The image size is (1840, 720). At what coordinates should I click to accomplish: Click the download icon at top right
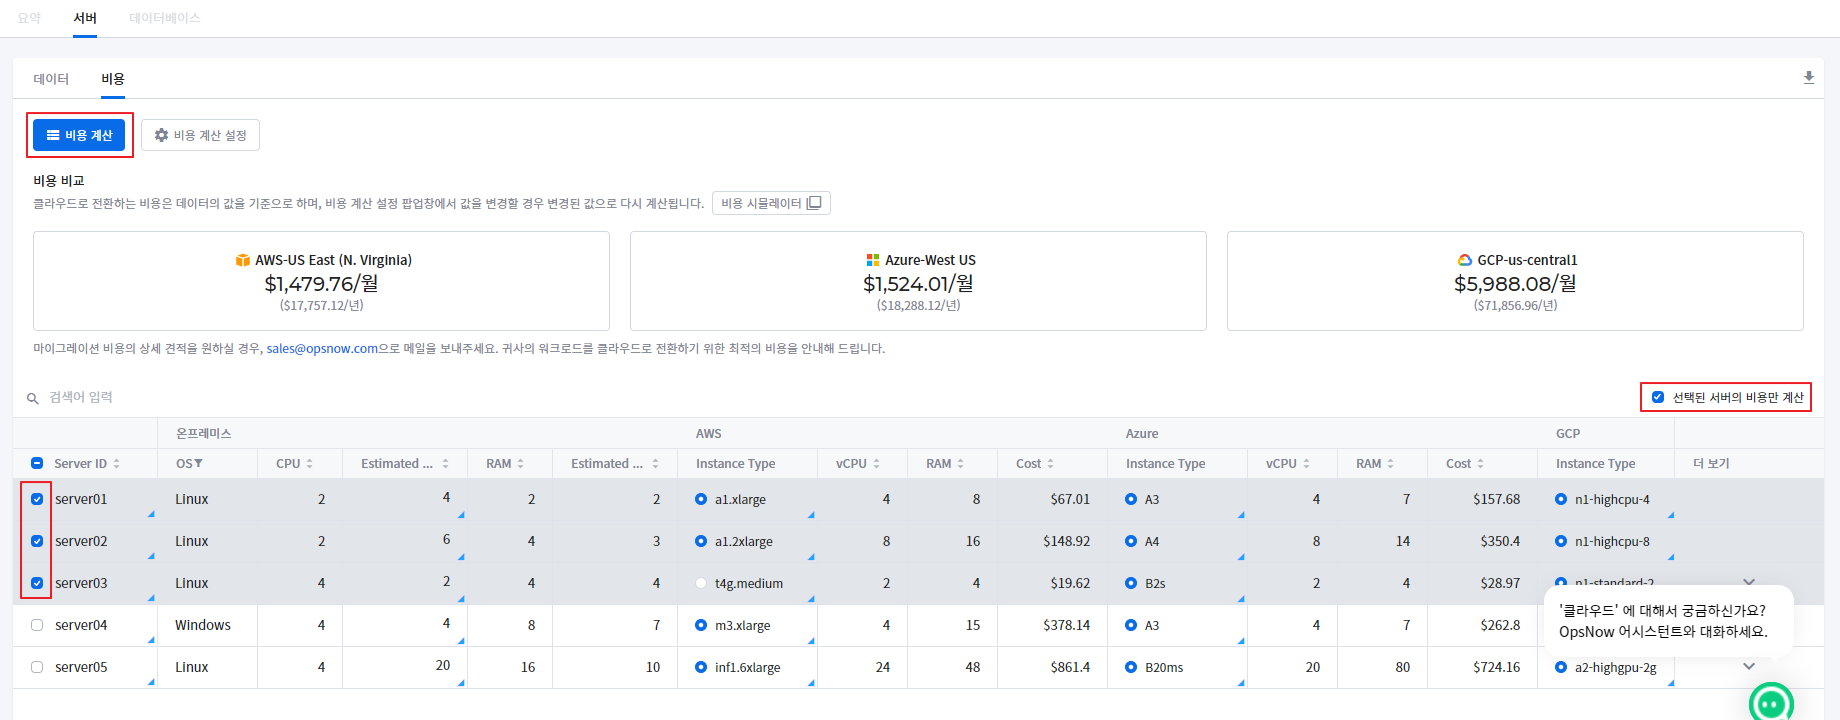(x=1808, y=78)
